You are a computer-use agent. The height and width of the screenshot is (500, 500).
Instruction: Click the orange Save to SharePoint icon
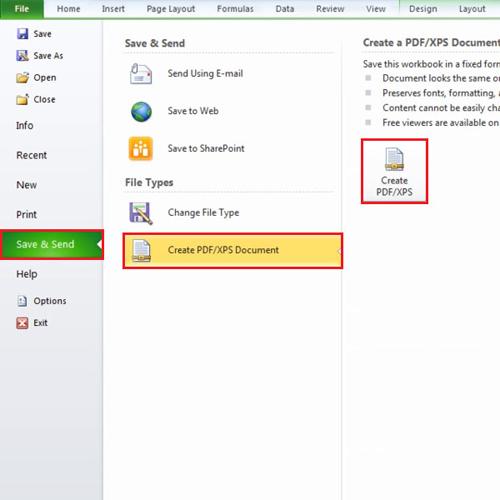click(141, 149)
